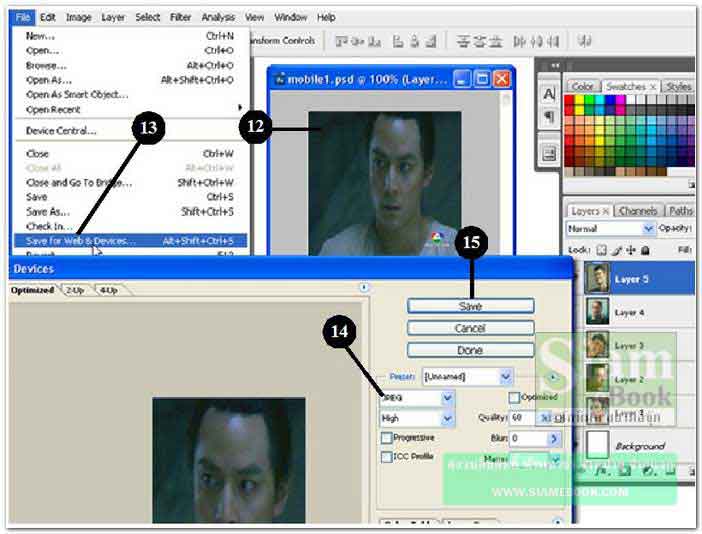Screen dimensions: 702x534
Task: Click the Distribute top edges icon
Action: coord(463,42)
